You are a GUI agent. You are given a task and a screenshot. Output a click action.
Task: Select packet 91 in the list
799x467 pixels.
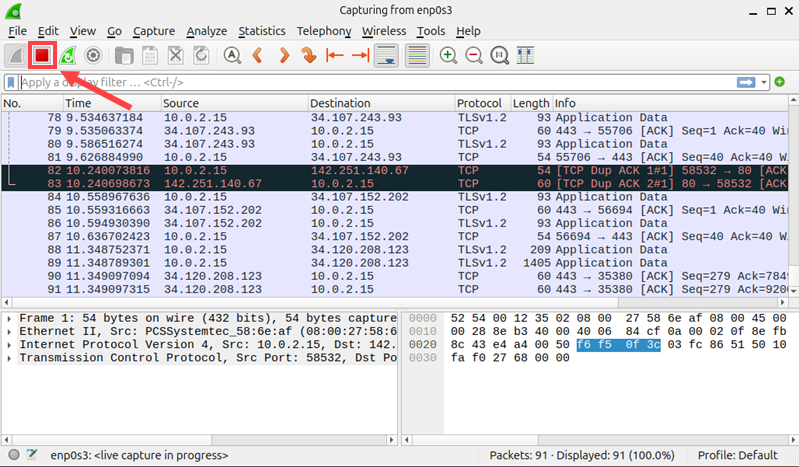[395, 290]
